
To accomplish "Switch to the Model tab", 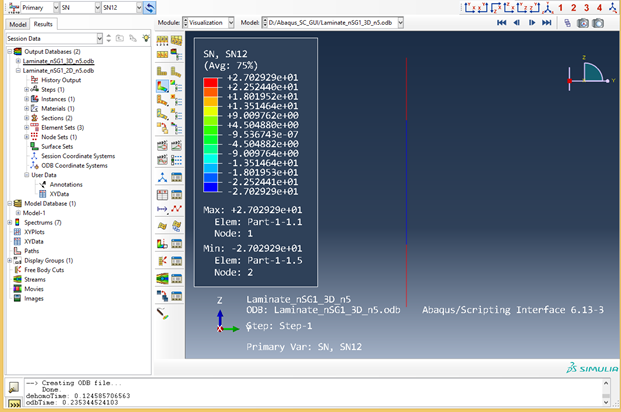I will click(x=18, y=24).
